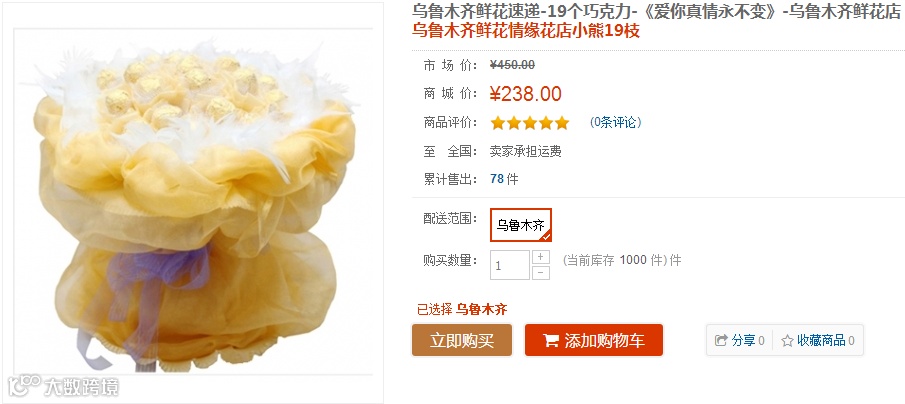
Task: Open the 0条评论 reviews link
Action: point(615,122)
